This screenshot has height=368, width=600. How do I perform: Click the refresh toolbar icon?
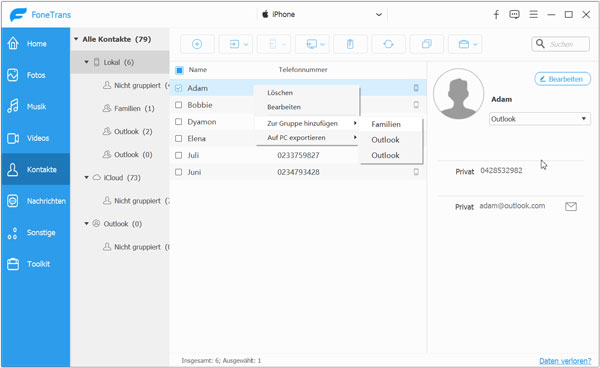(388, 44)
